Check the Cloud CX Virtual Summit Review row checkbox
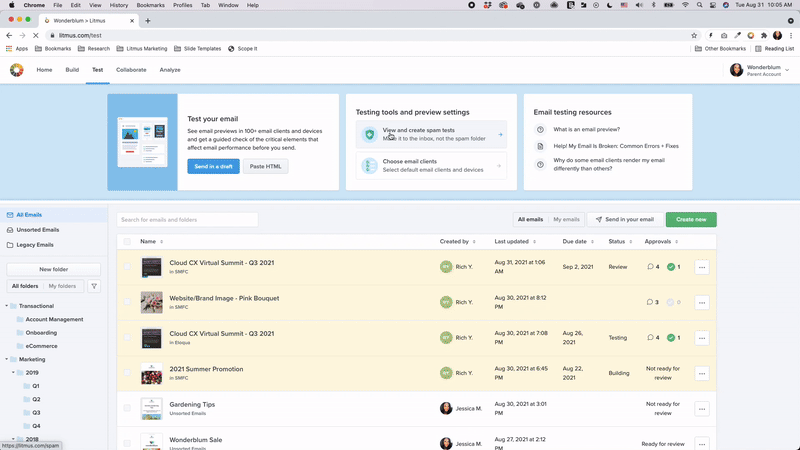The width and height of the screenshot is (800, 450). (x=127, y=267)
